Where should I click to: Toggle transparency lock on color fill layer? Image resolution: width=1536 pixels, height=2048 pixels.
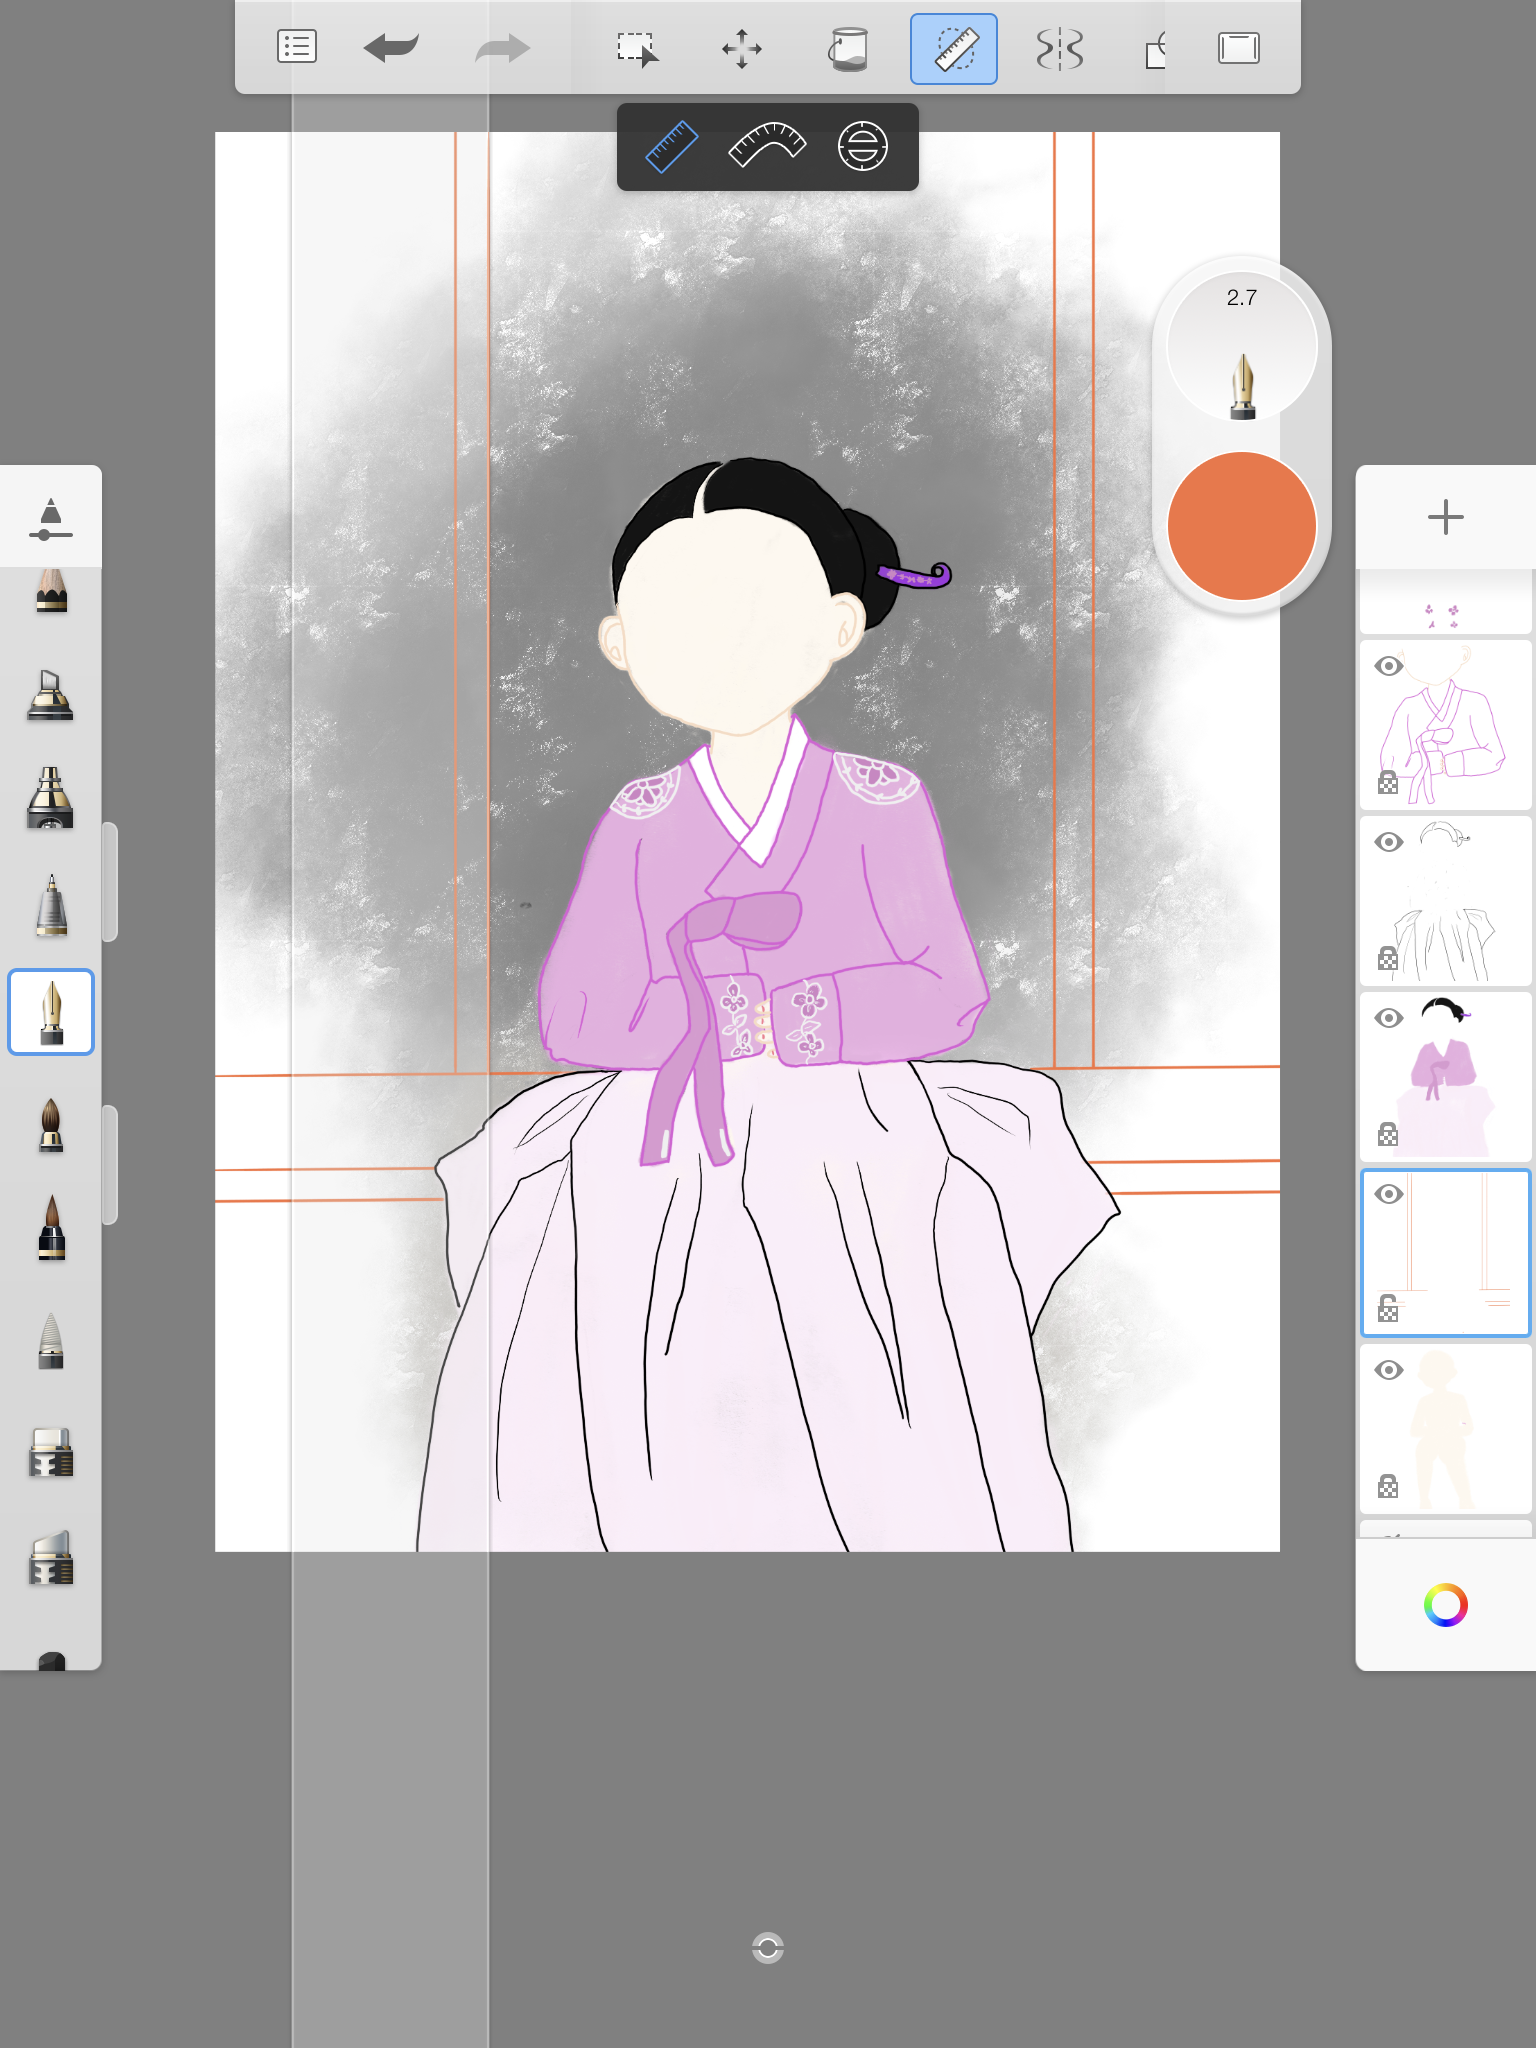(1388, 1134)
